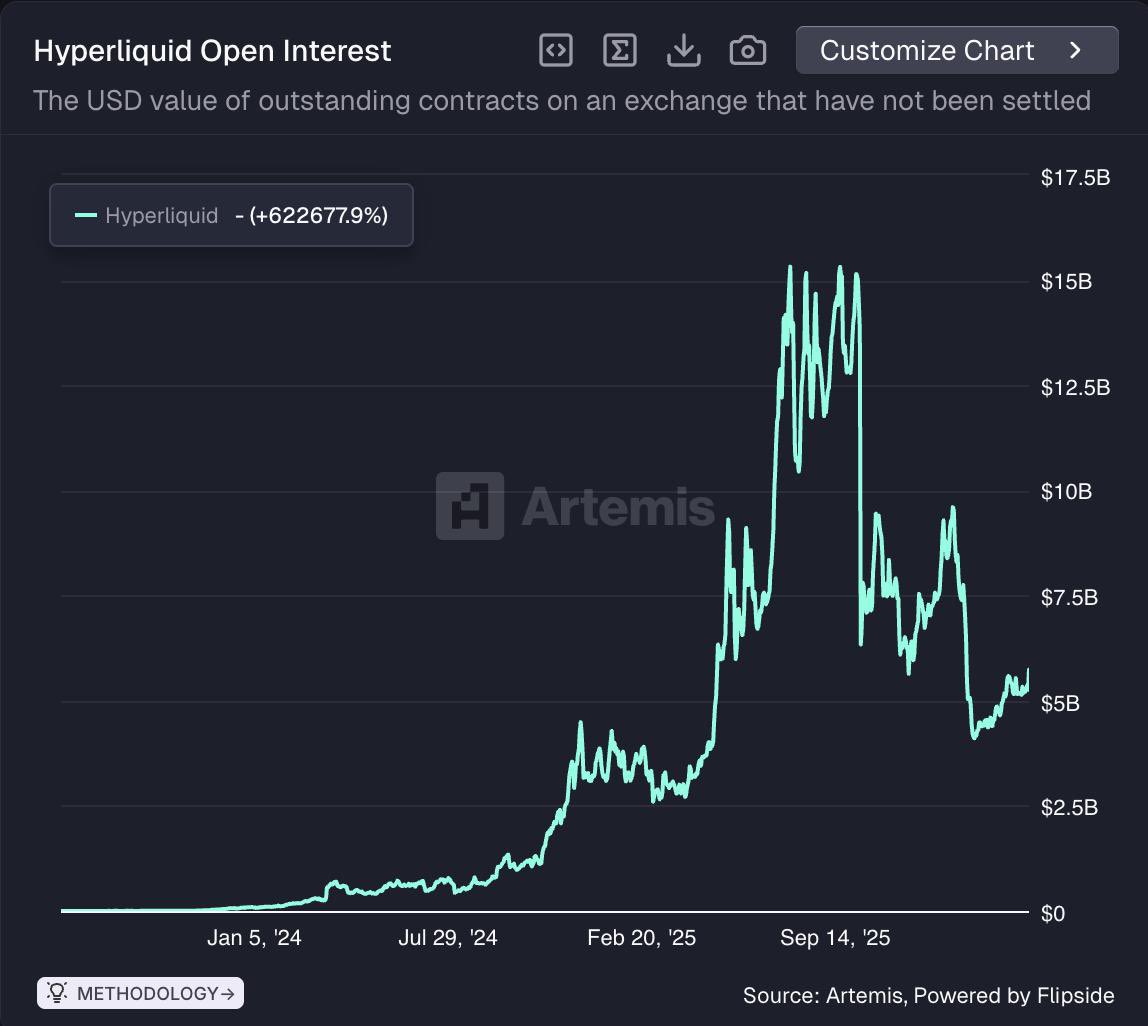This screenshot has width=1148, height=1026.
Task: Click the $17.5B axis label
Action: (x=1075, y=177)
